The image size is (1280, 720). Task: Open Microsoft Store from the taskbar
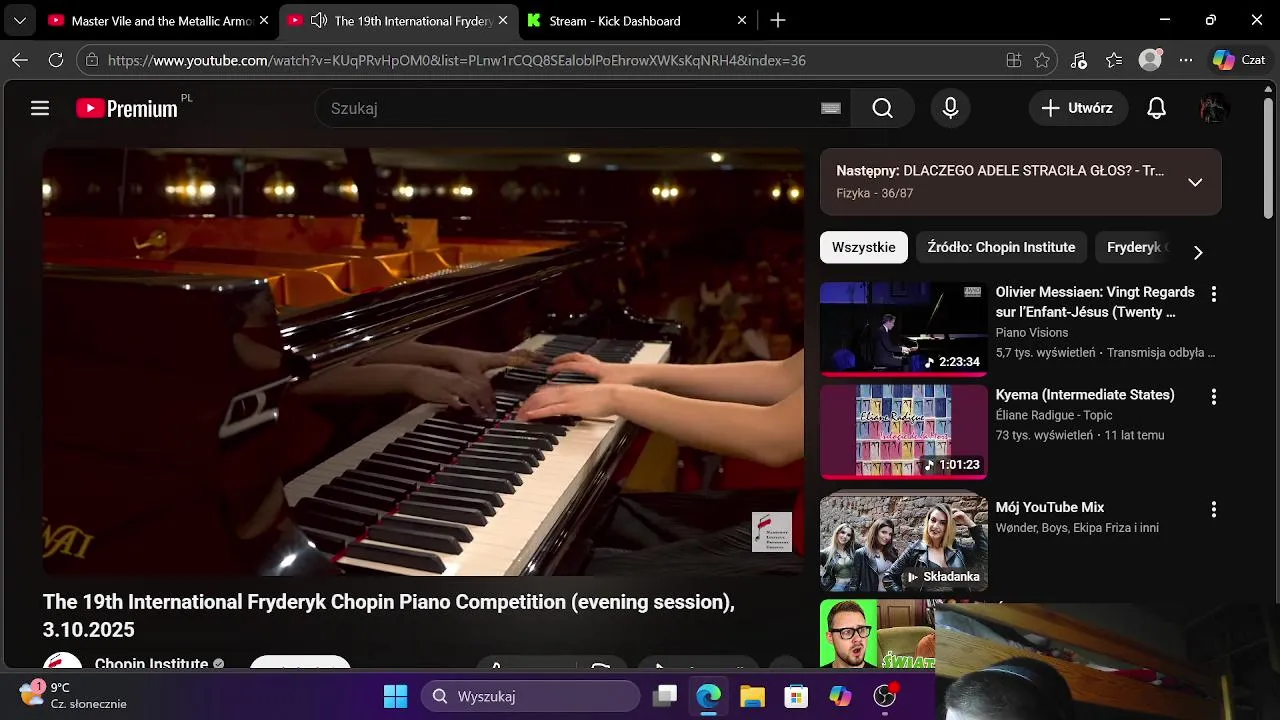pos(796,696)
